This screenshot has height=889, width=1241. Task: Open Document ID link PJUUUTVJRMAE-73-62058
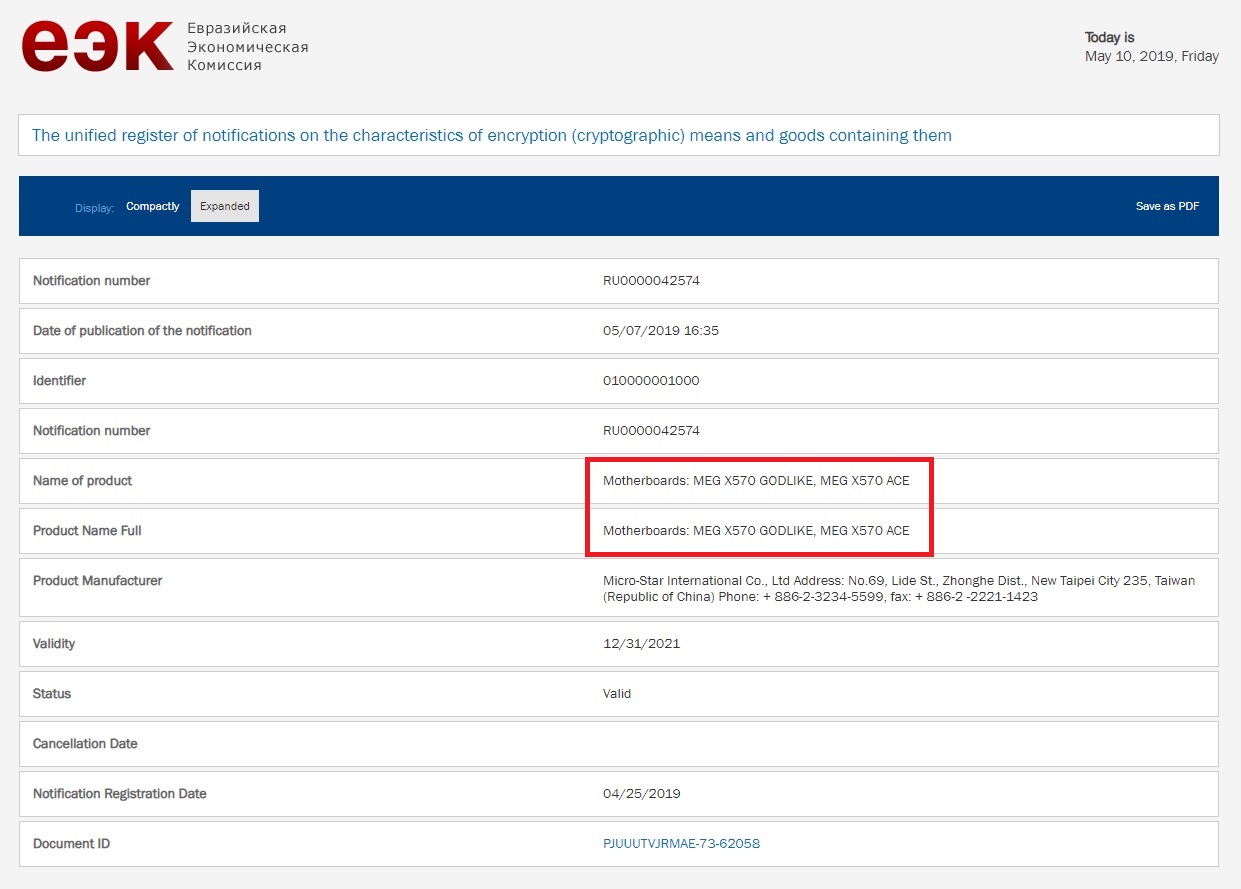pos(681,843)
